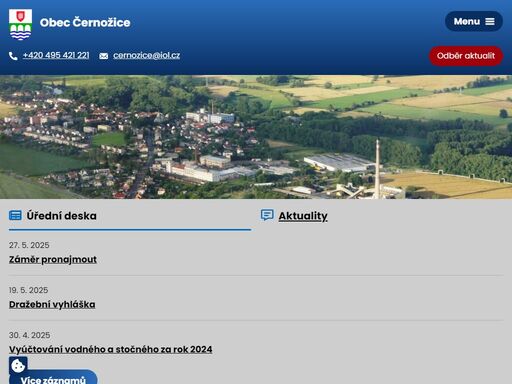The image size is (512, 384).
Task: Open the Obec Černožice home link
Action: click(x=85, y=22)
